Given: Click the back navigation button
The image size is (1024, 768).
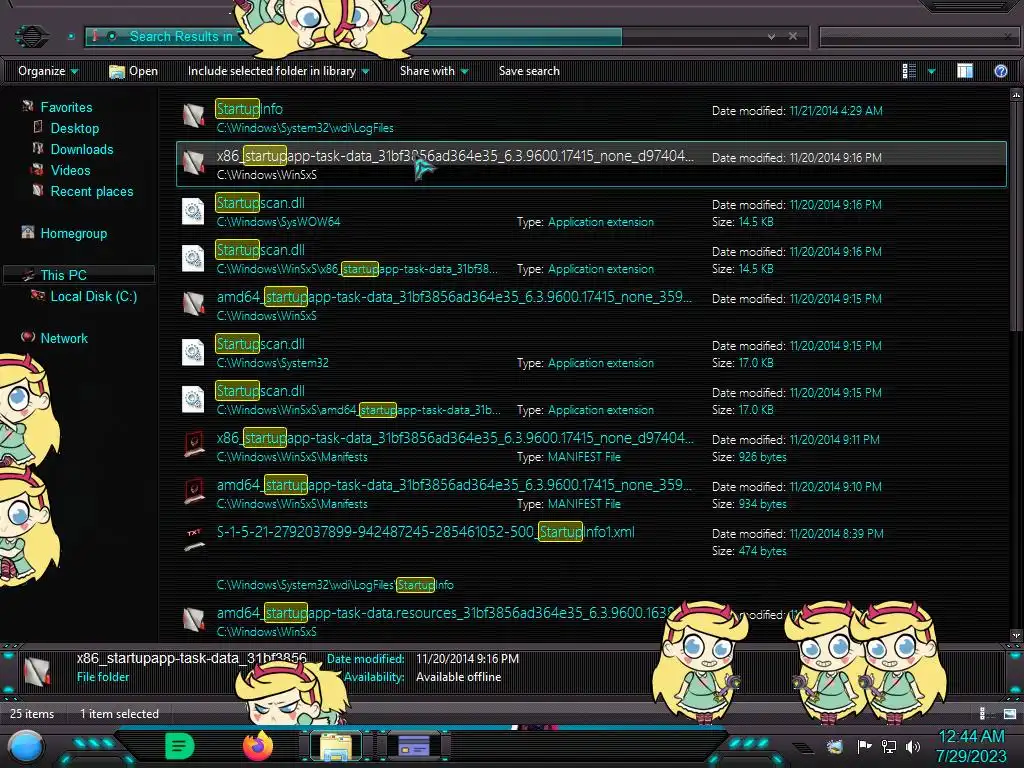Looking at the screenshot, I should click(31, 36).
